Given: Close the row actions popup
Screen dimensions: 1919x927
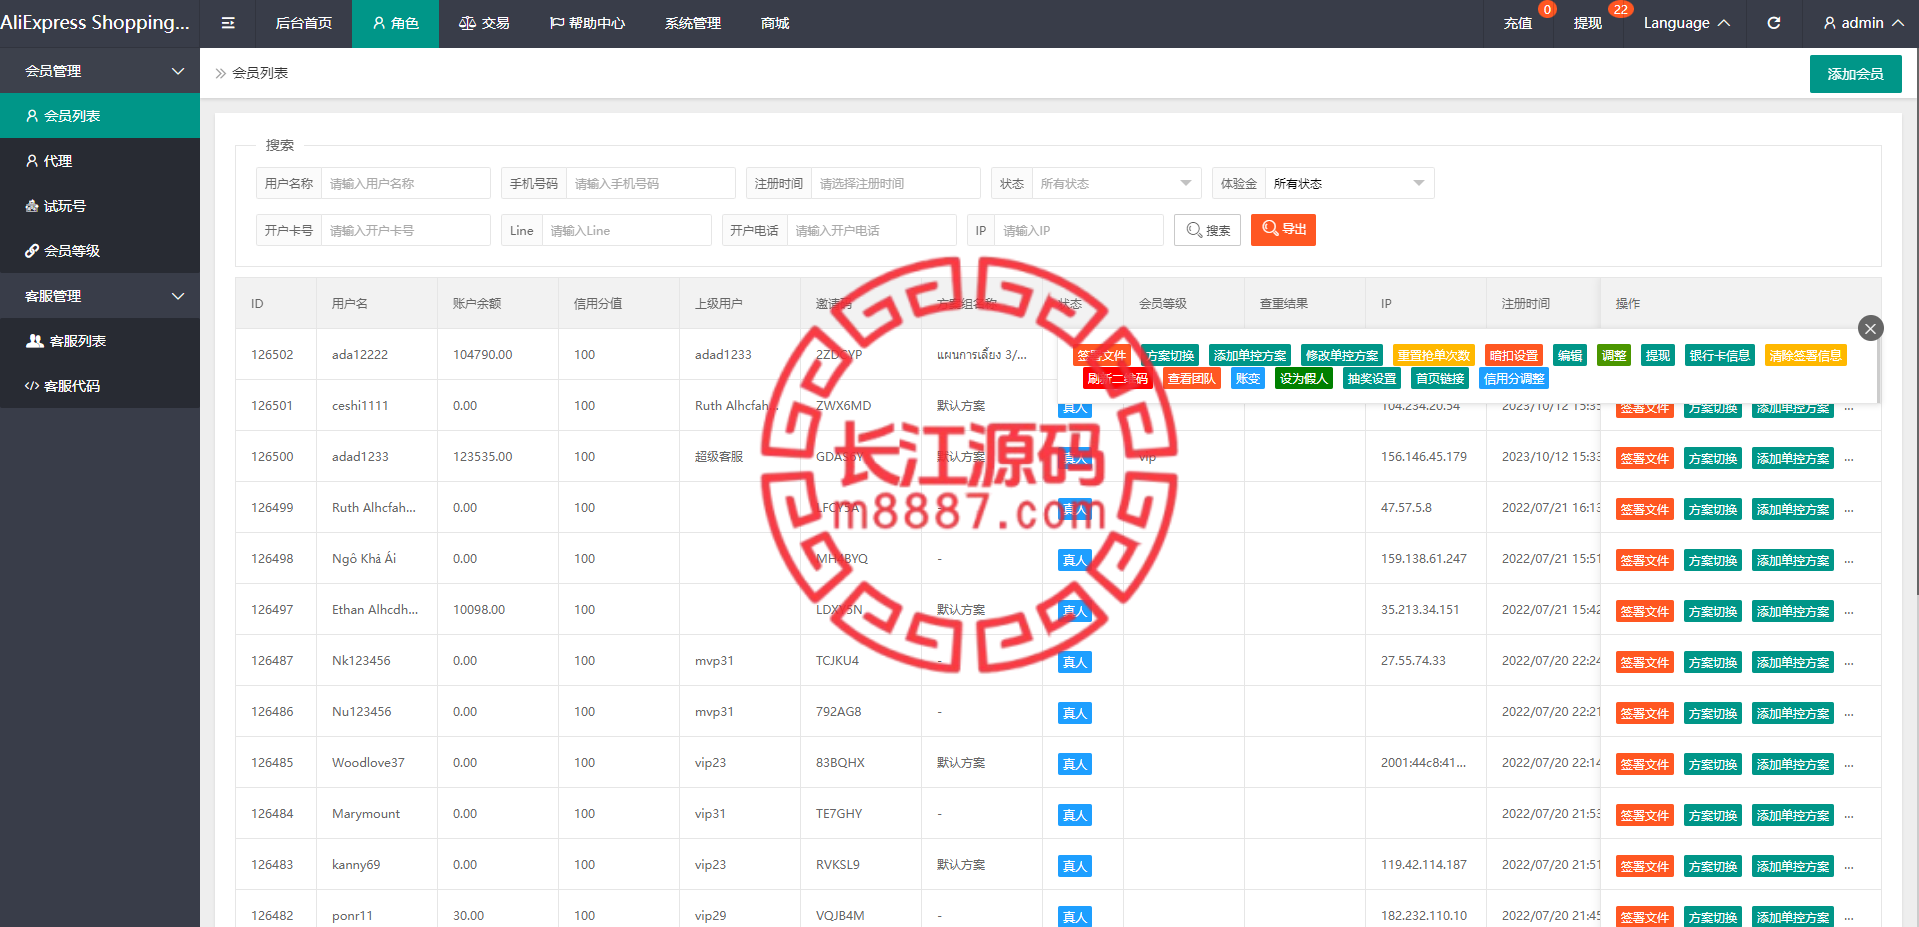Looking at the screenshot, I should [x=1870, y=328].
